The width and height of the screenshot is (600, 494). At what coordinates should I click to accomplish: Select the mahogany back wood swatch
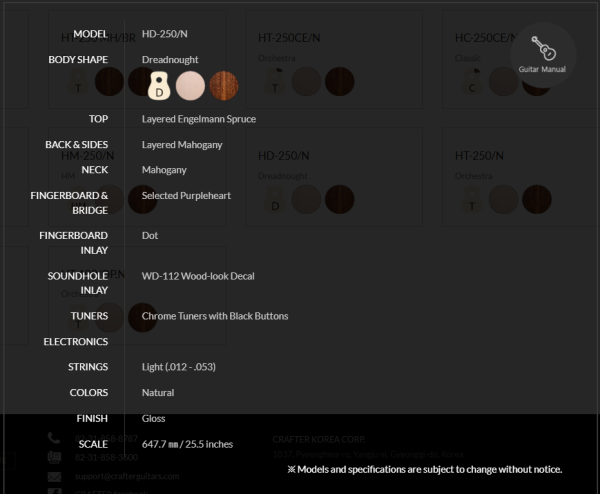click(224, 86)
